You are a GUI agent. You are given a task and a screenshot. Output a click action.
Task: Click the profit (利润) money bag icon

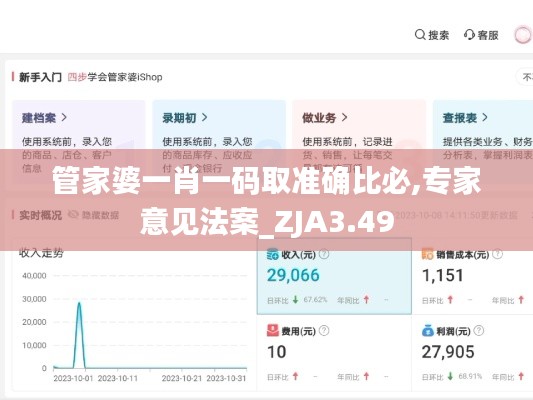click(x=428, y=330)
